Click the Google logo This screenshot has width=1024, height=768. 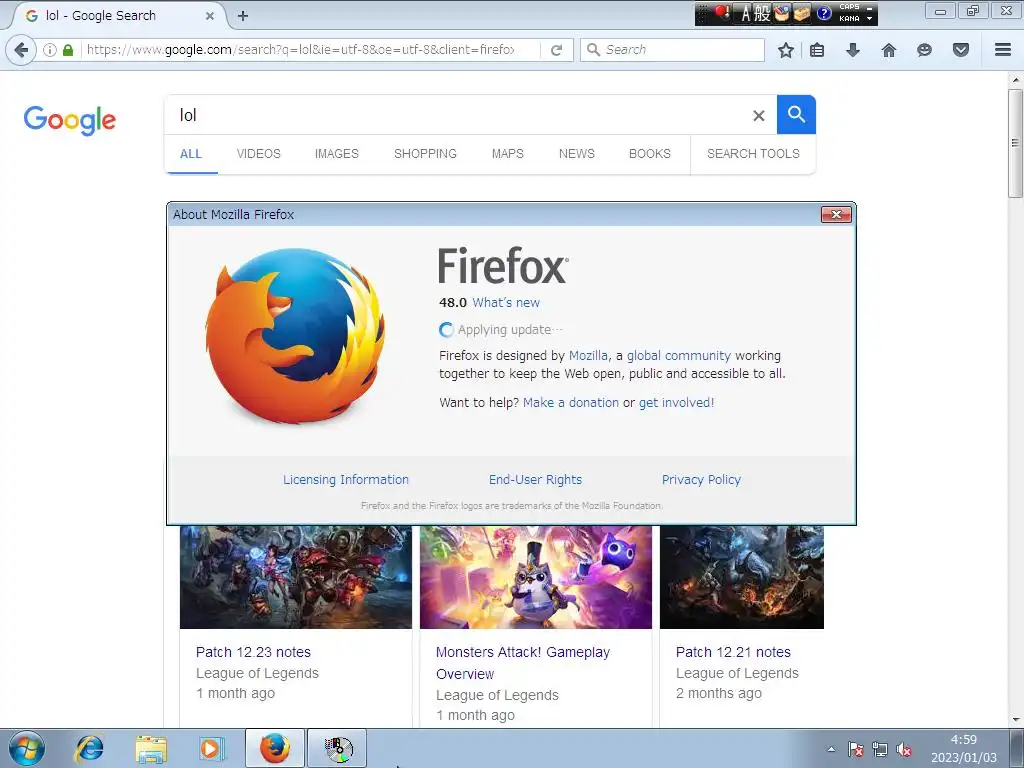pyautogui.click(x=70, y=120)
